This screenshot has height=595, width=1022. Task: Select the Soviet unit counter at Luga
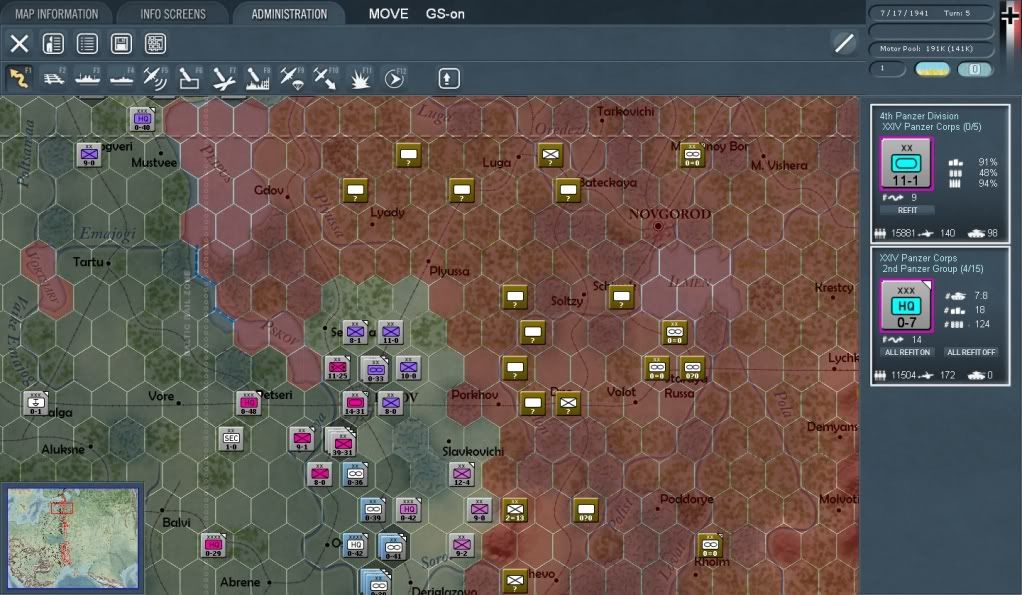551,155
